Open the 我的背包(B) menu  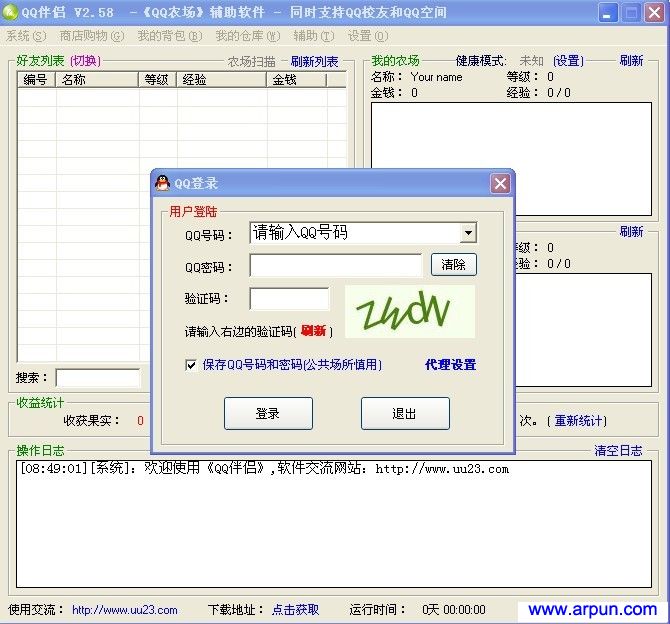point(170,36)
